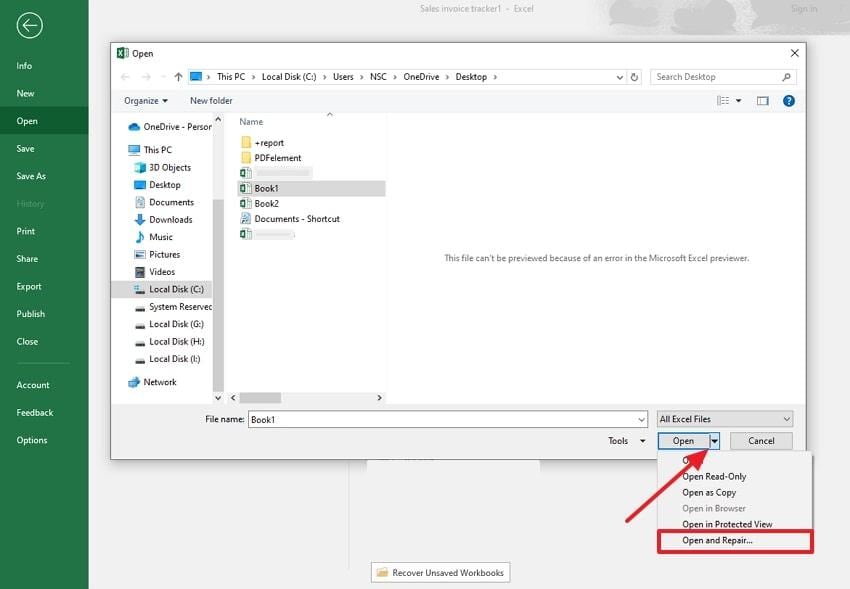The height and width of the screenshot is (589, 850).
Task: Click Recover Unsaved Workbooks button
Action: coord(440,572)
